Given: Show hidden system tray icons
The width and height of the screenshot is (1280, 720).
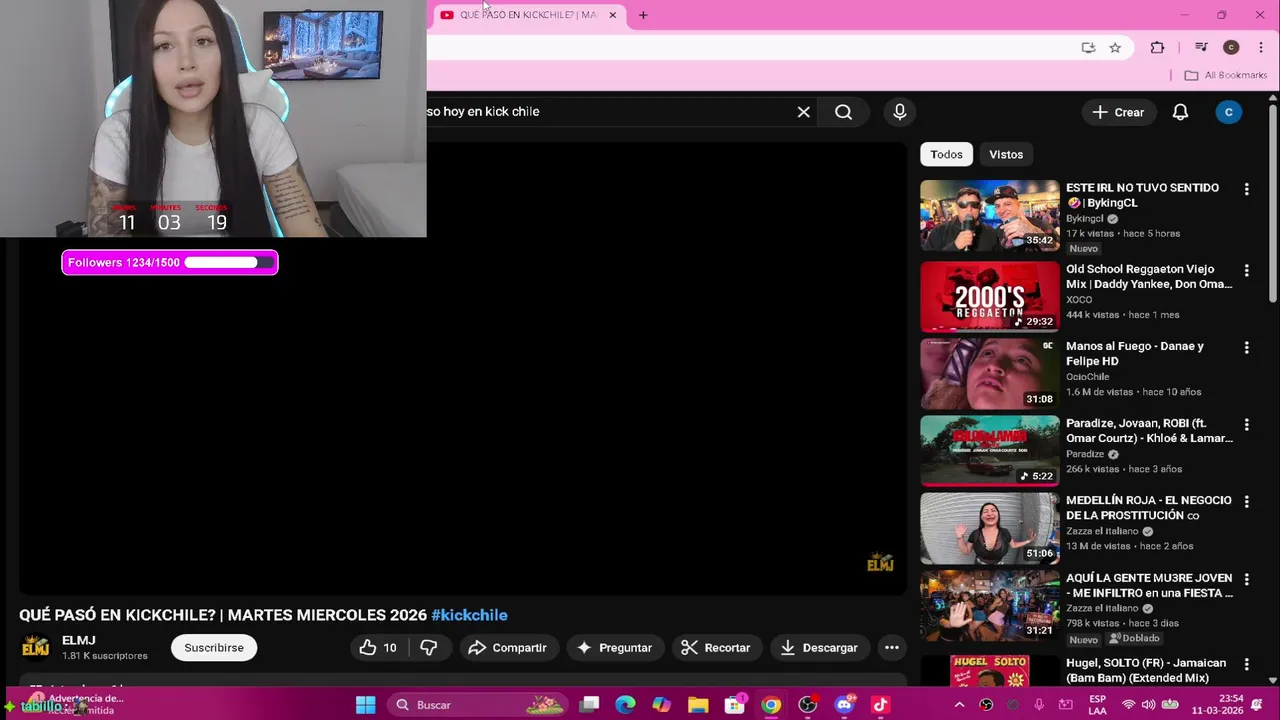Looking at the screenshot, I should (x=959, y=705).
